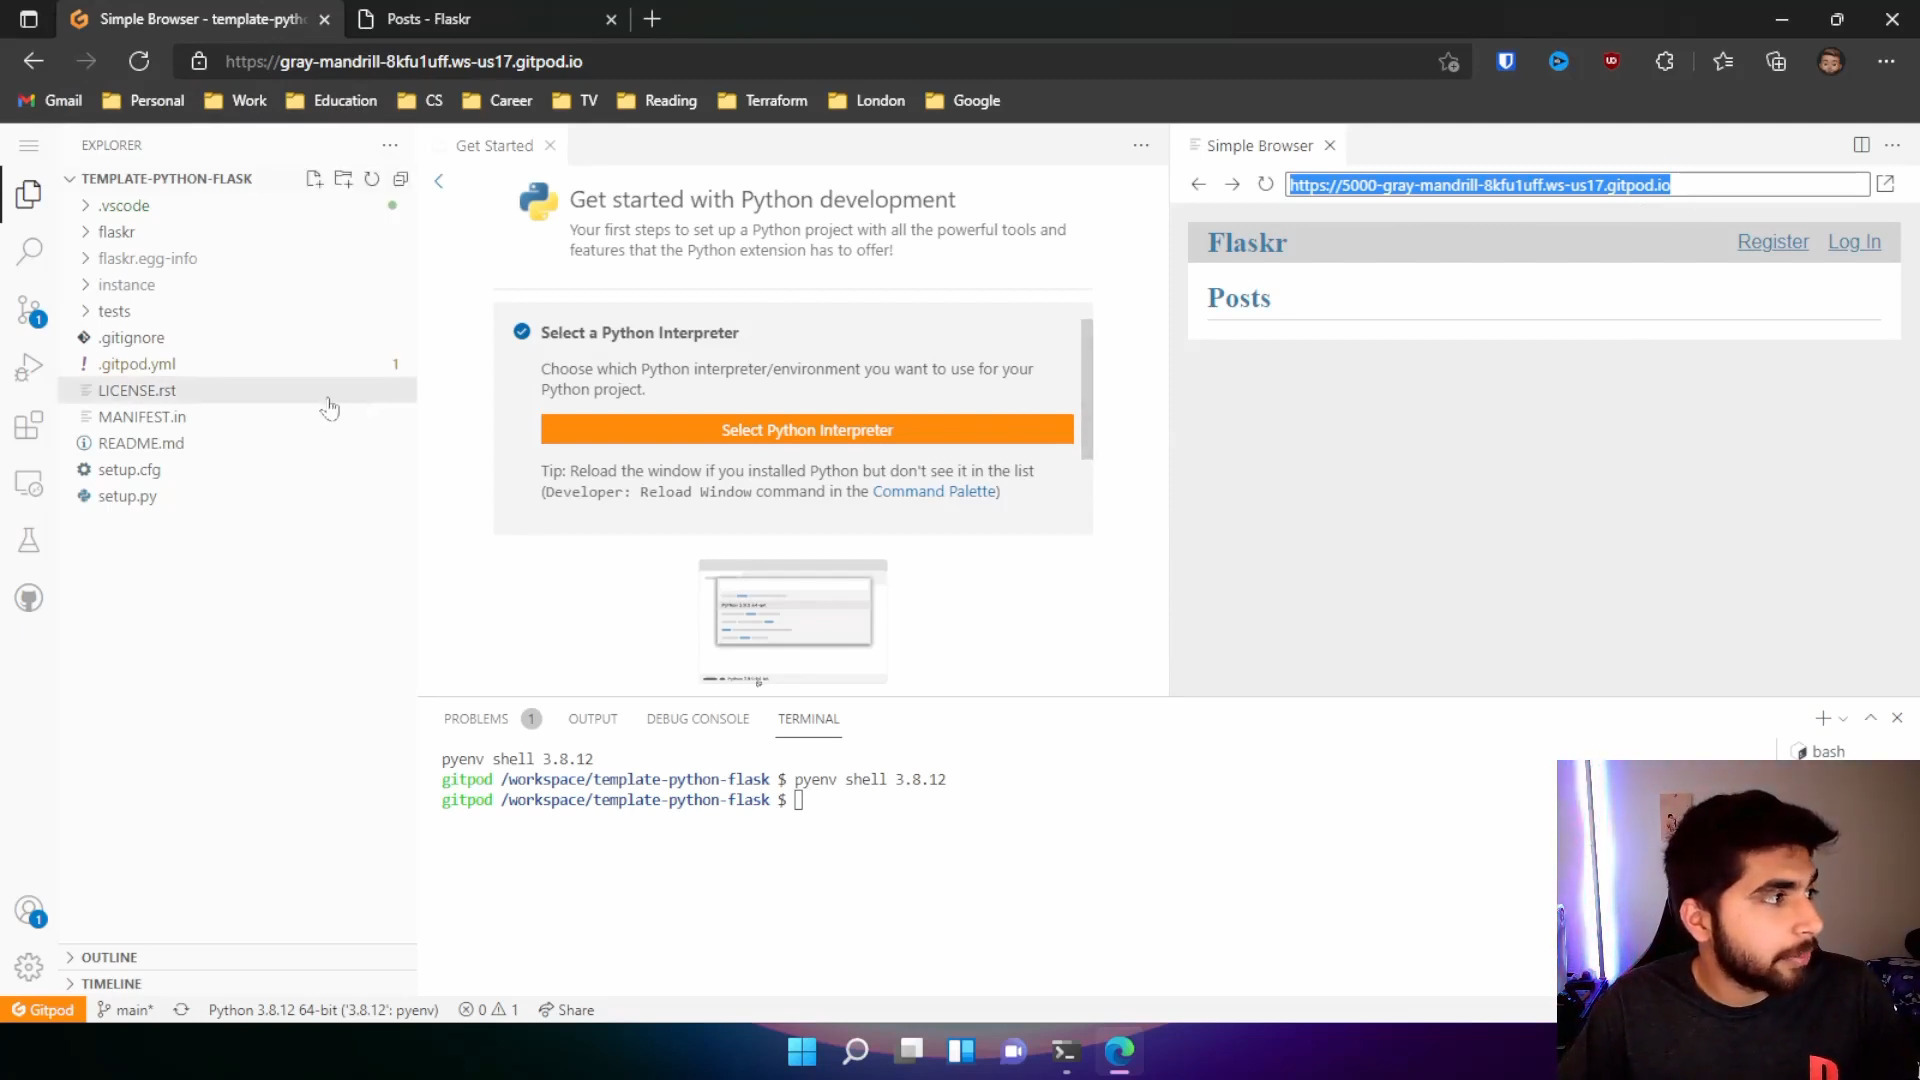The image size is (1920, 1080).
Task: Open Simple Browser page in external browser
Action: pos(1885,184)
